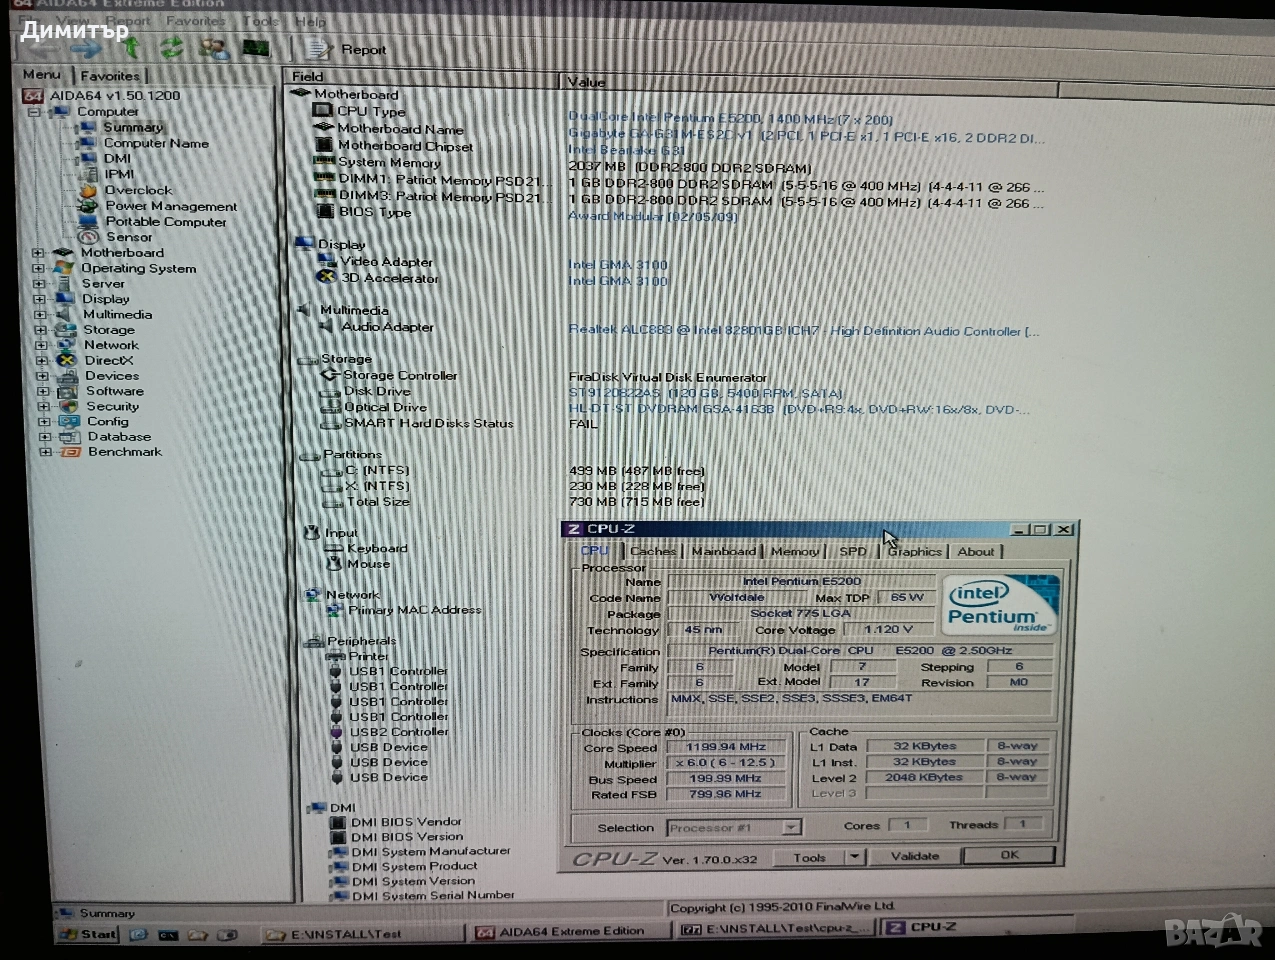Click the Validate button in CPU-Z
This screenshot has height=960, width=1275.
[914, 856]
